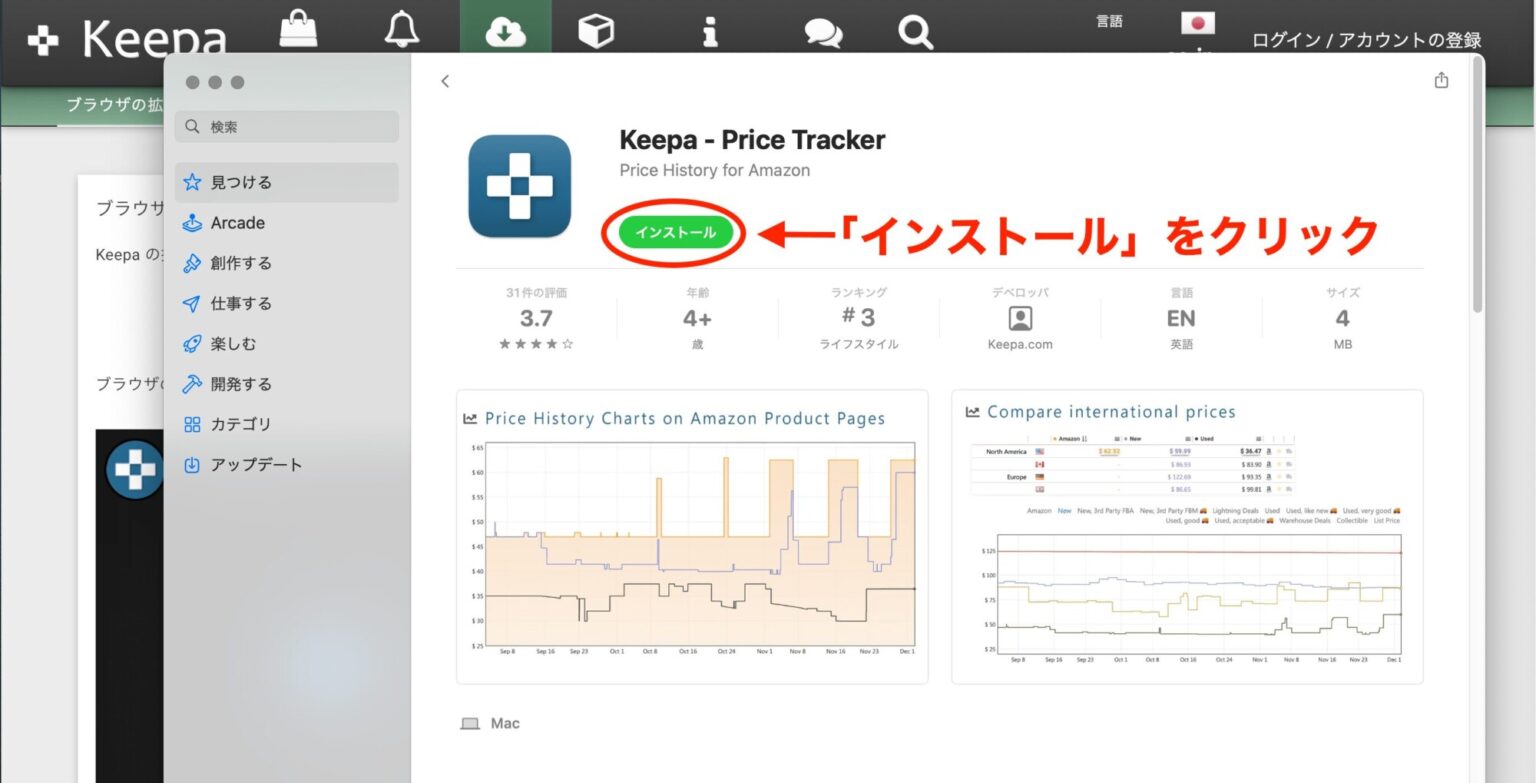Open the Keepa notifications bell icon
1536x783 pixels.
tap(400, 31)
